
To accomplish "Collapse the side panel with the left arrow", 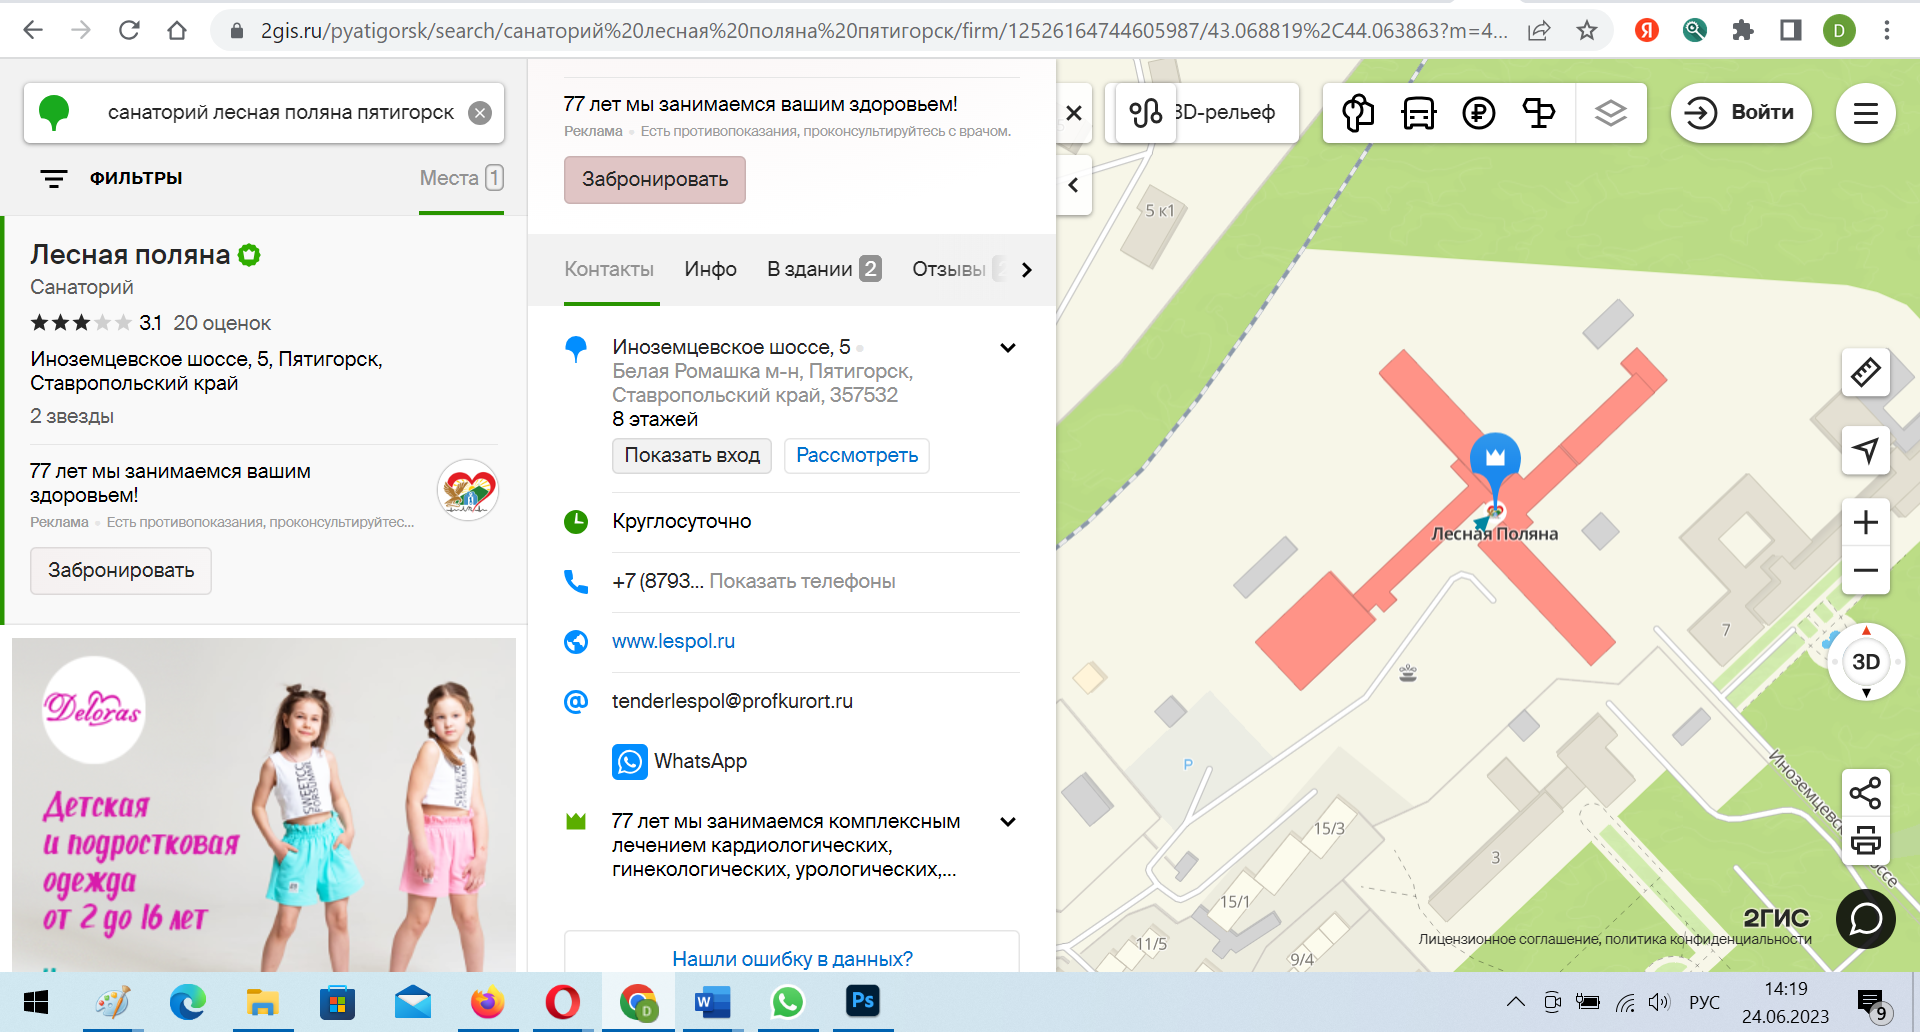I will pos(1074,185).
